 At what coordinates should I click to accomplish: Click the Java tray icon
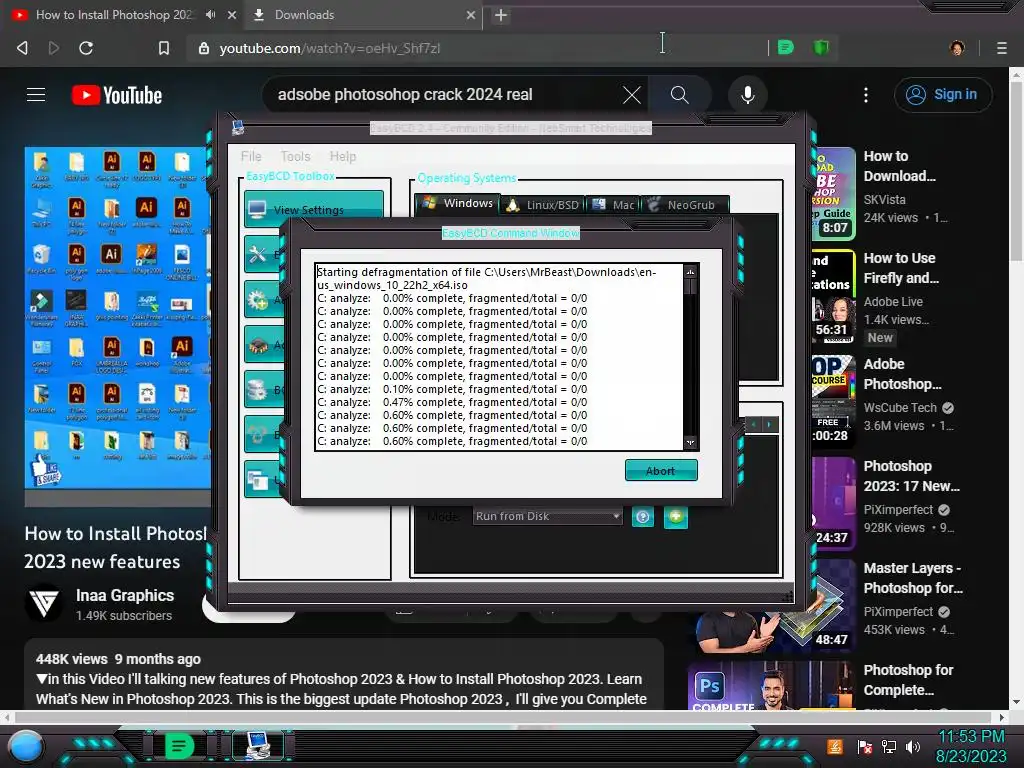835,746
